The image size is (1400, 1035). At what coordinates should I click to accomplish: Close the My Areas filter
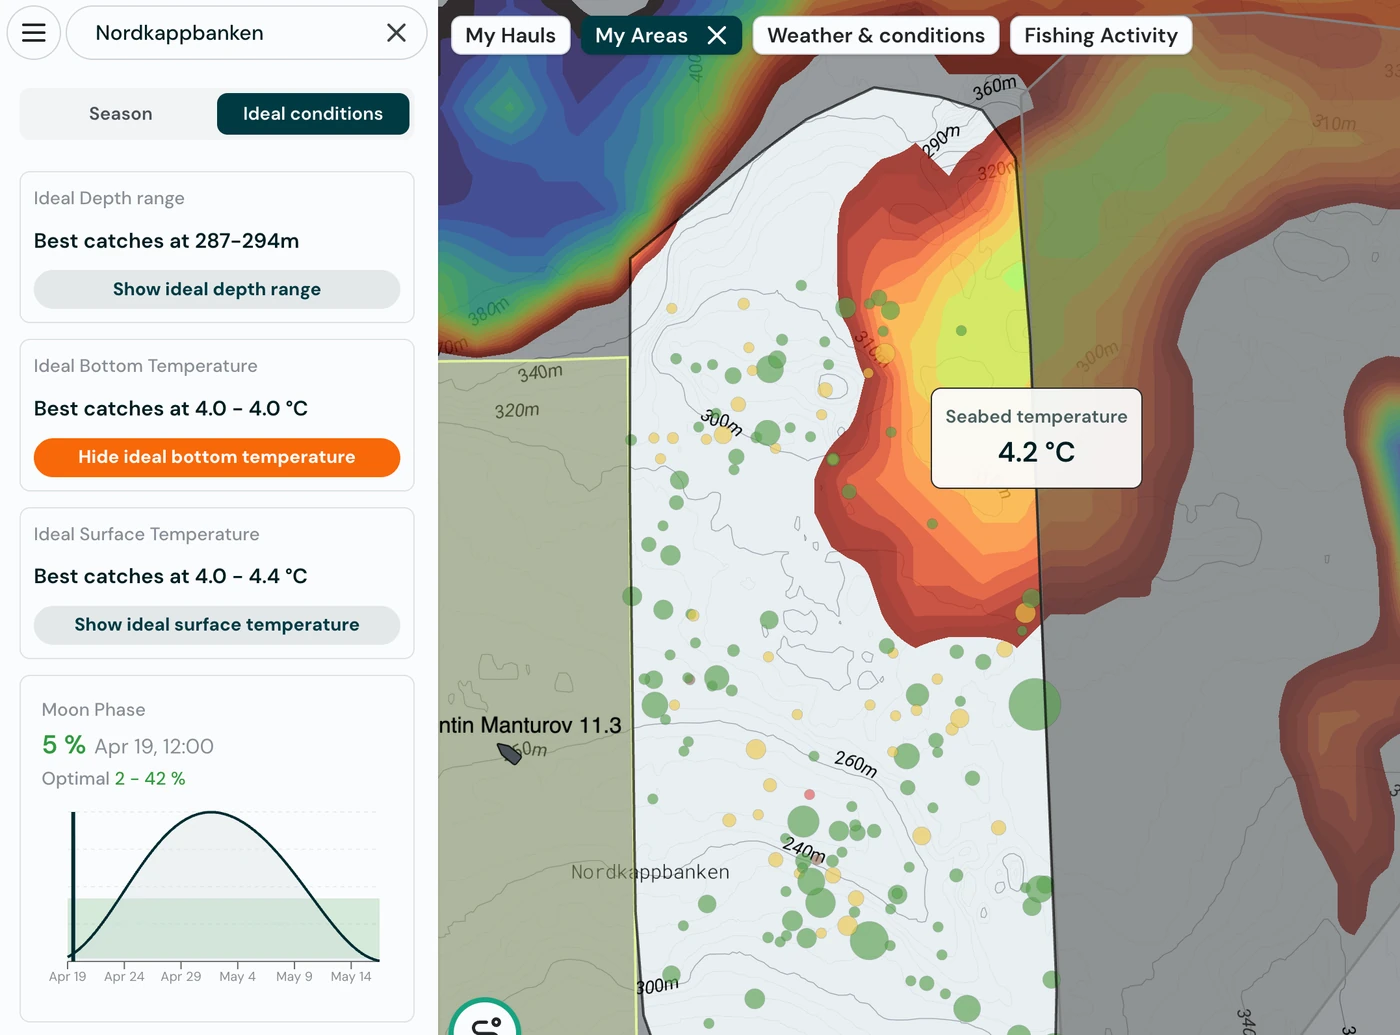tap(717, 36)
